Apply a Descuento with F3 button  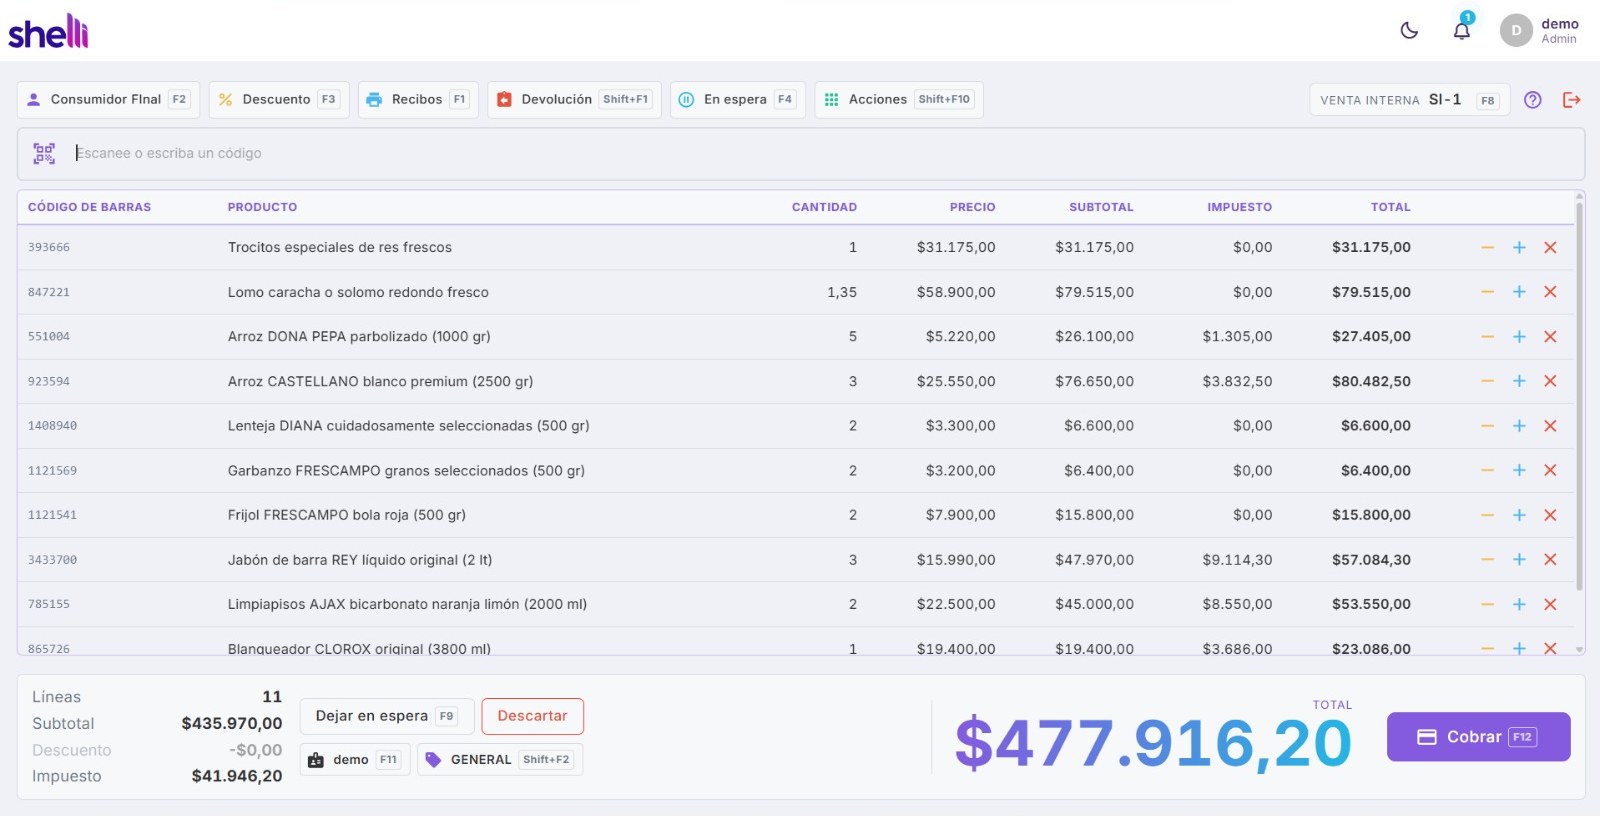click(x=278, y=99)
